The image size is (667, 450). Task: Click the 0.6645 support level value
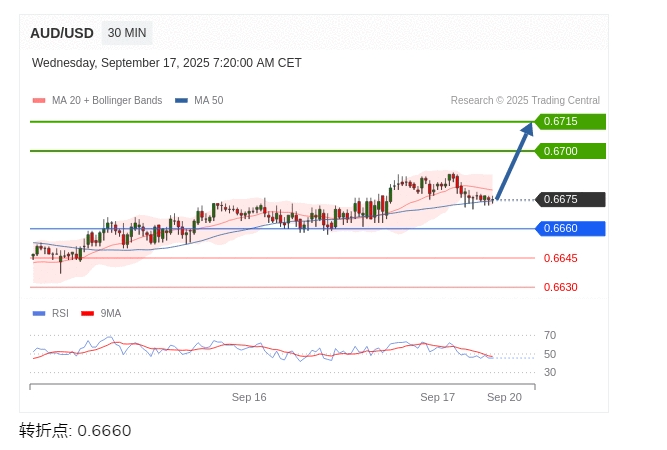tap(560, 258)
